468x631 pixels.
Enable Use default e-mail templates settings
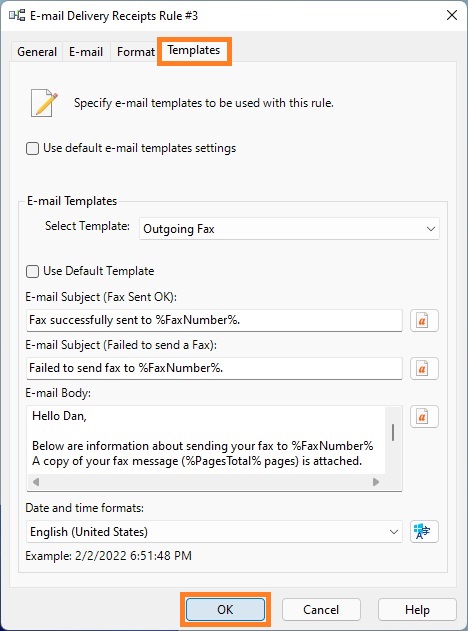32,148
